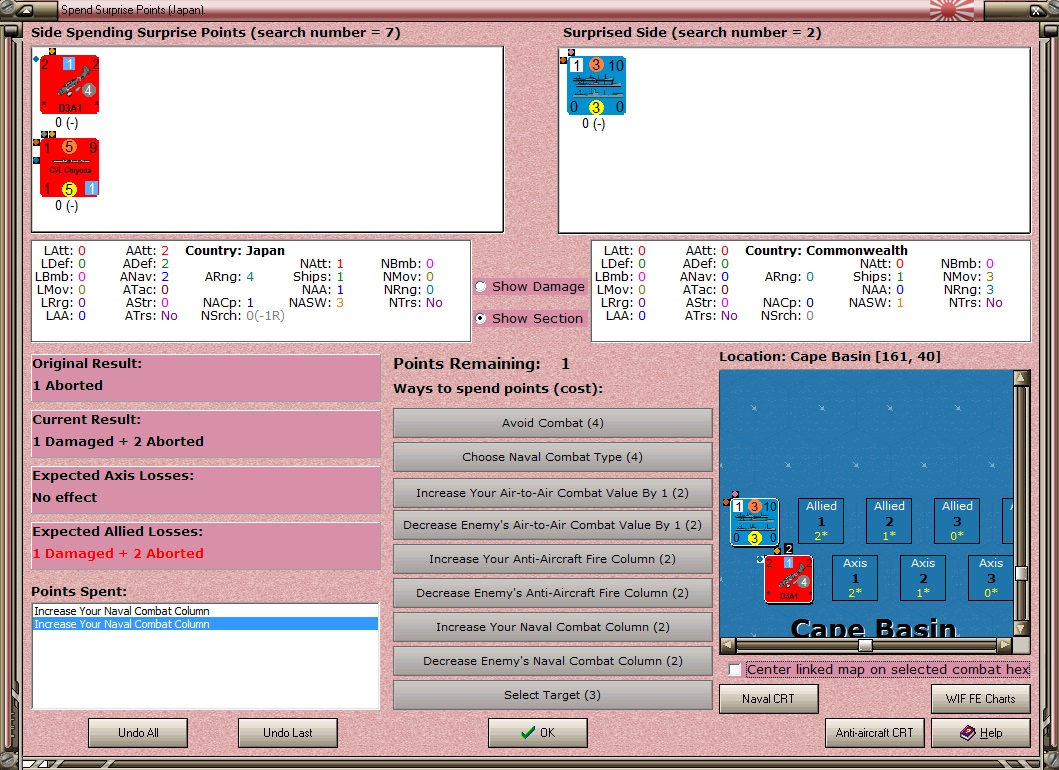The image size is (1059, 770).
Task: Click the Original Result: 1 Aborted panel
Action: [x=206, y=378]
